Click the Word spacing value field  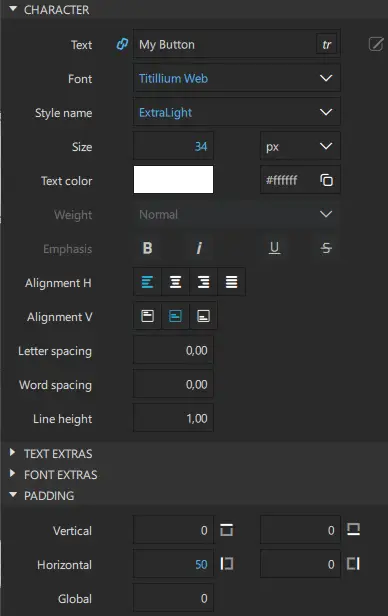pos(173,384)
